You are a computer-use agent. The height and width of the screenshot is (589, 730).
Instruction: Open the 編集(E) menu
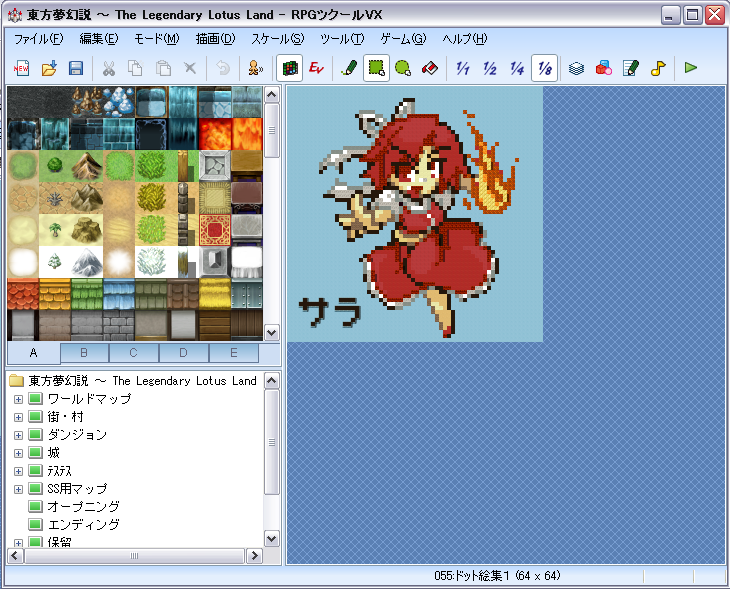tap(99, 39)
